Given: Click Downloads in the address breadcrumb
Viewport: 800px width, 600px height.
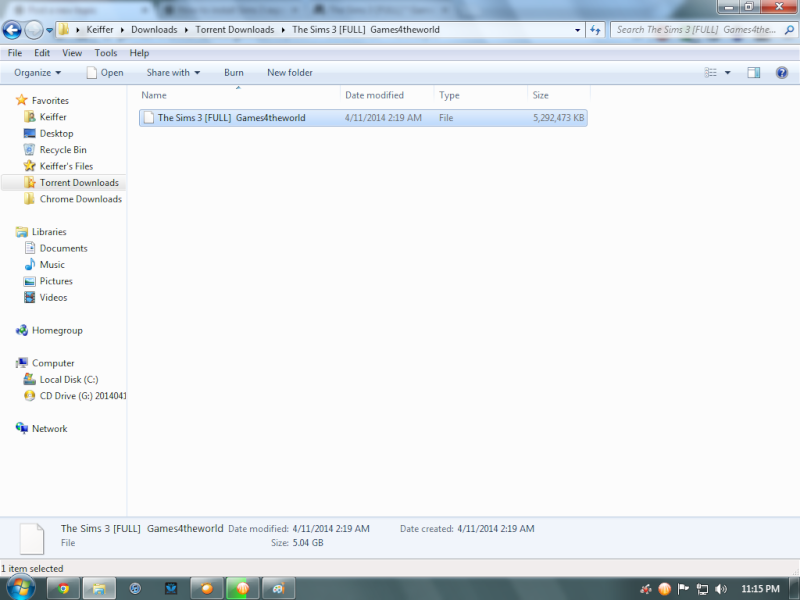Looking at the screenshot, I should (x=154, y=30).
